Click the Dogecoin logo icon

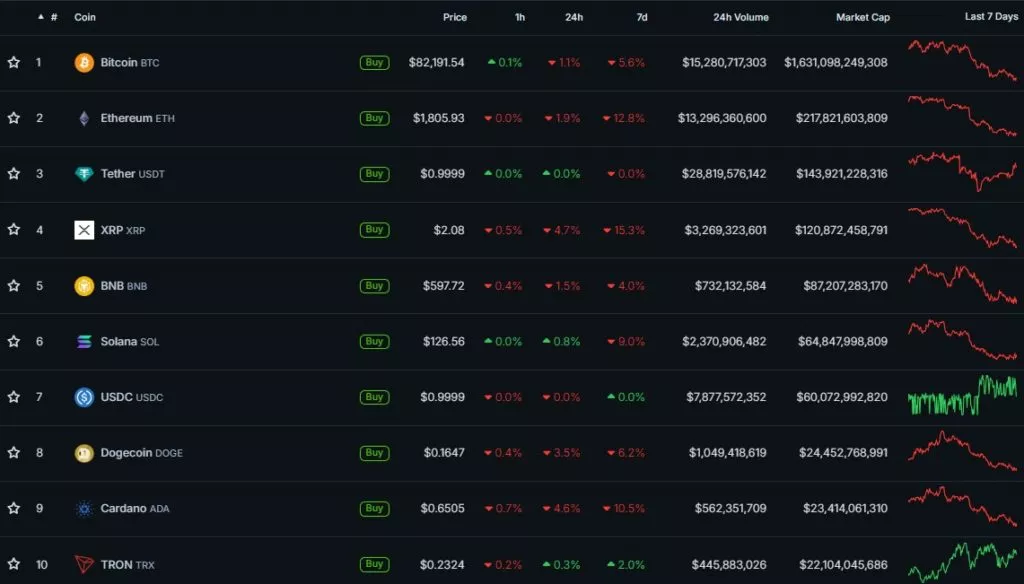coord(84,453)
